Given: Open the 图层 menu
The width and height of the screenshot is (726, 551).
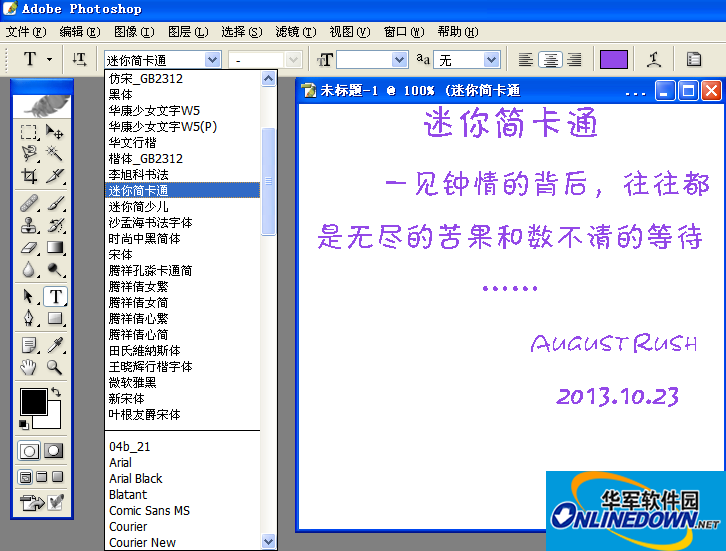Looking at the screenshot, I should point(188,32).
